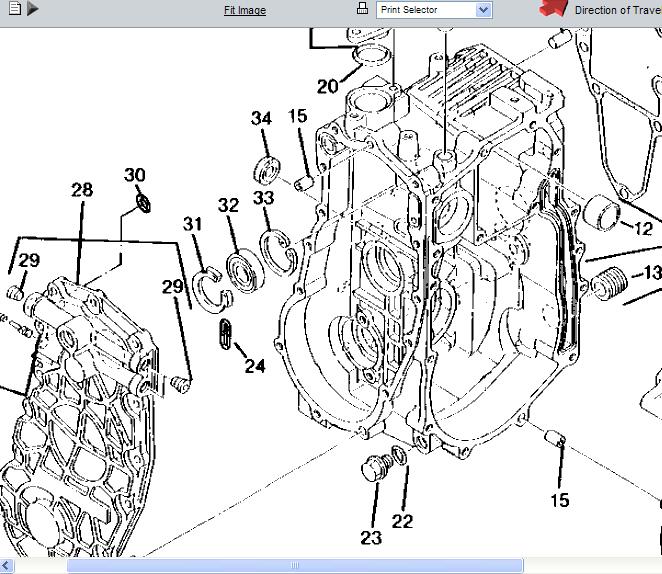Click the horizontal scrollbar thumb
Screen dimensions: 662x574
pyautogui.click(x=294, y=566)
